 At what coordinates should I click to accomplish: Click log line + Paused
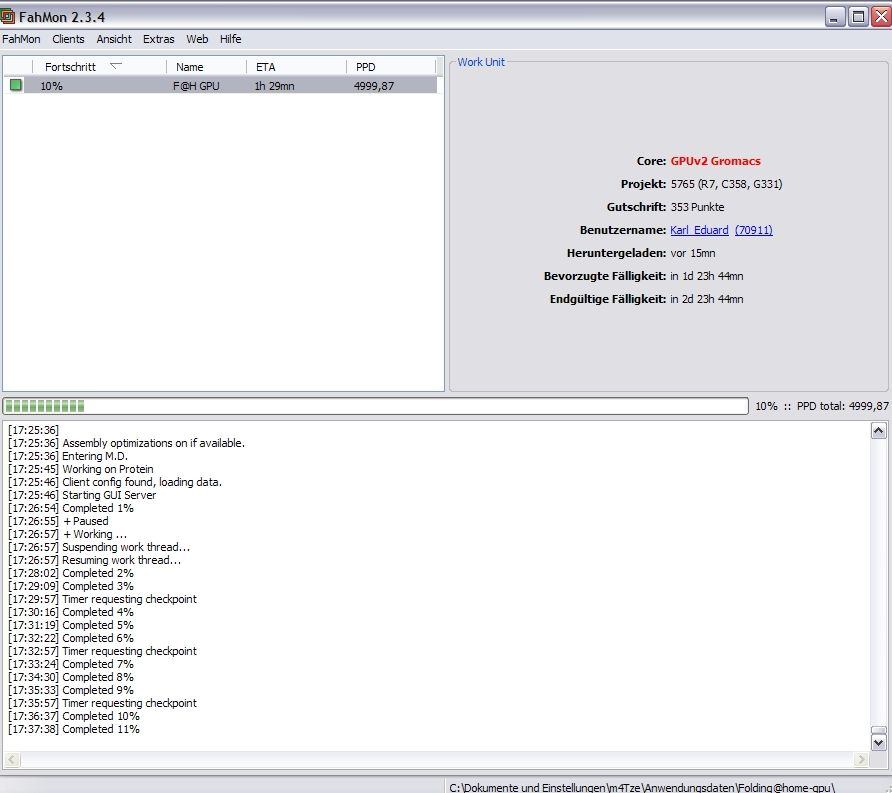click(x=58, y=521)
